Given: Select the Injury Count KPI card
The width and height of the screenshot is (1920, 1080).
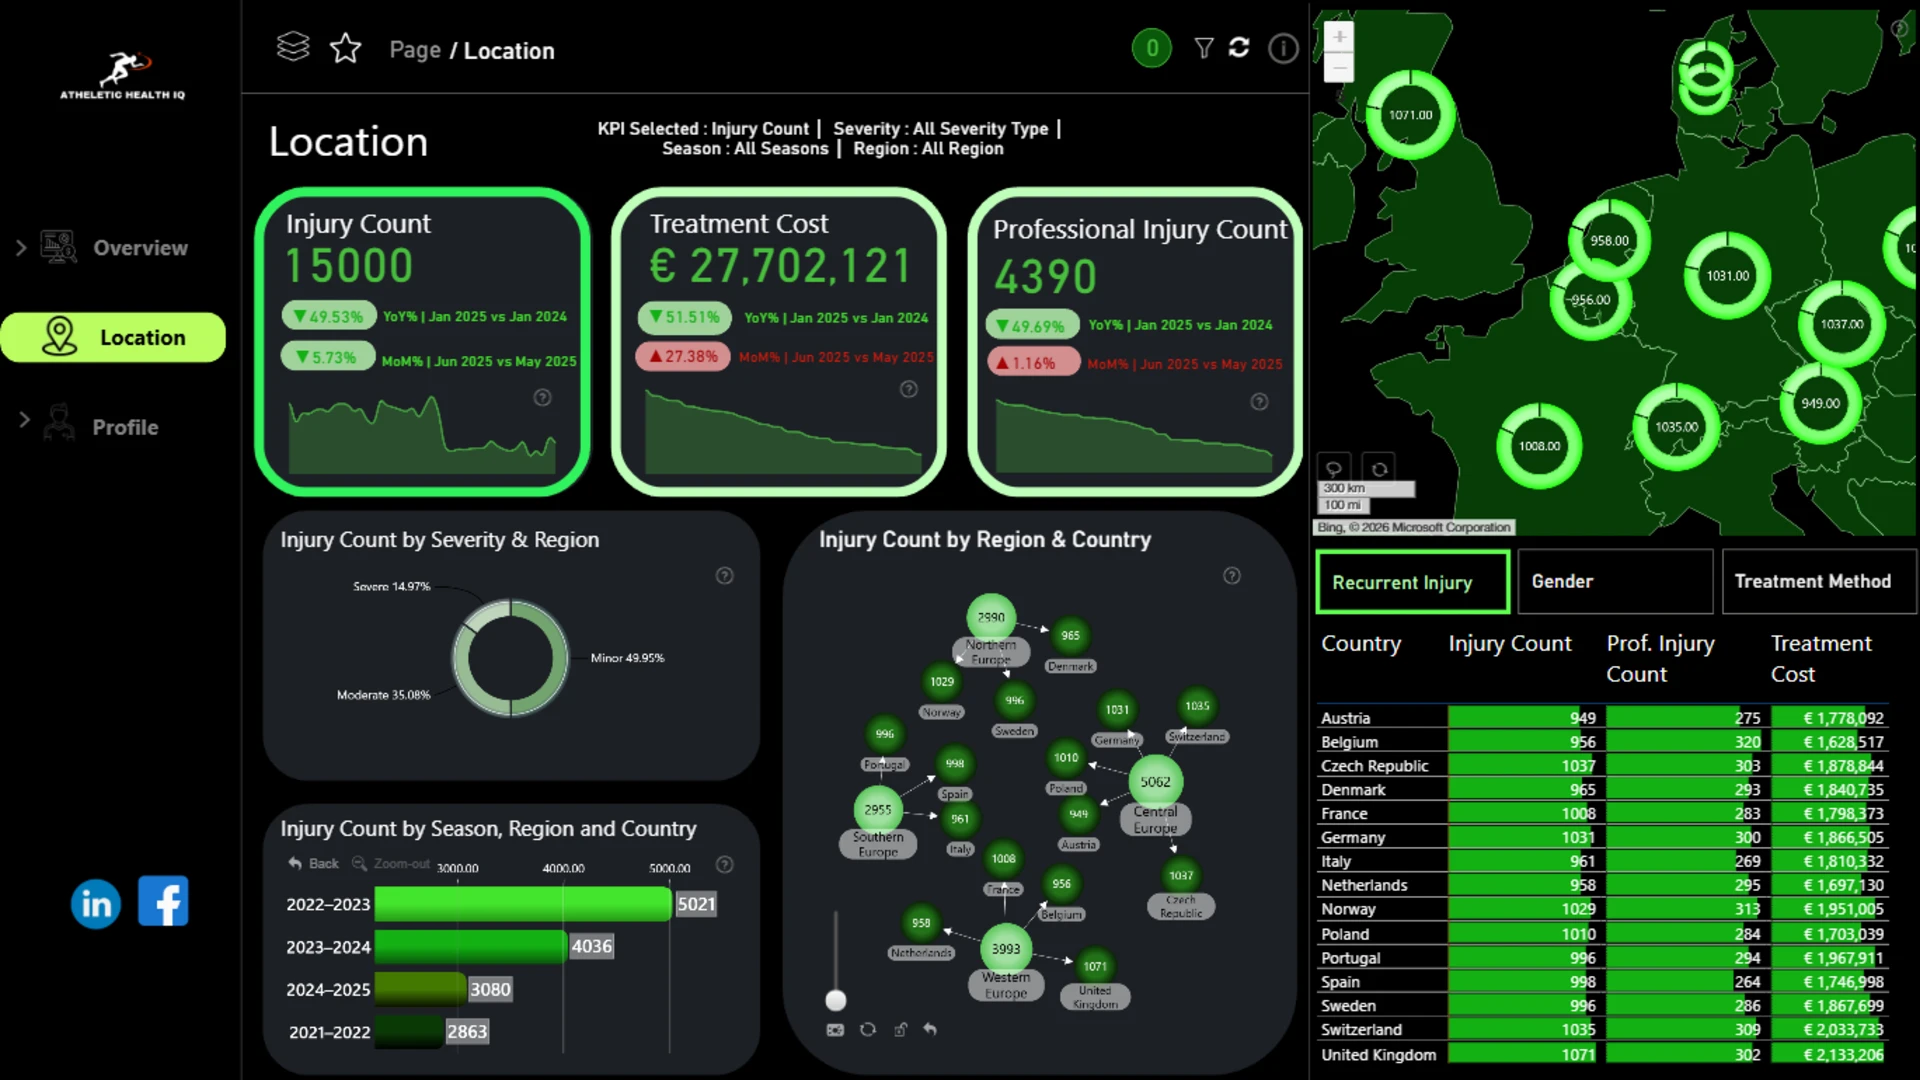Looking at the screenshot, I should tap(423, 342).
